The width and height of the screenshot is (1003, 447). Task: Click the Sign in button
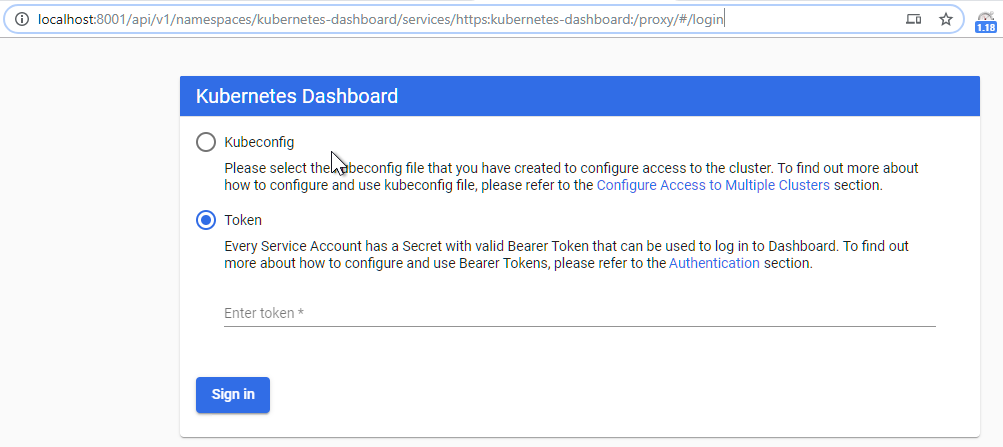pos(233,395)
